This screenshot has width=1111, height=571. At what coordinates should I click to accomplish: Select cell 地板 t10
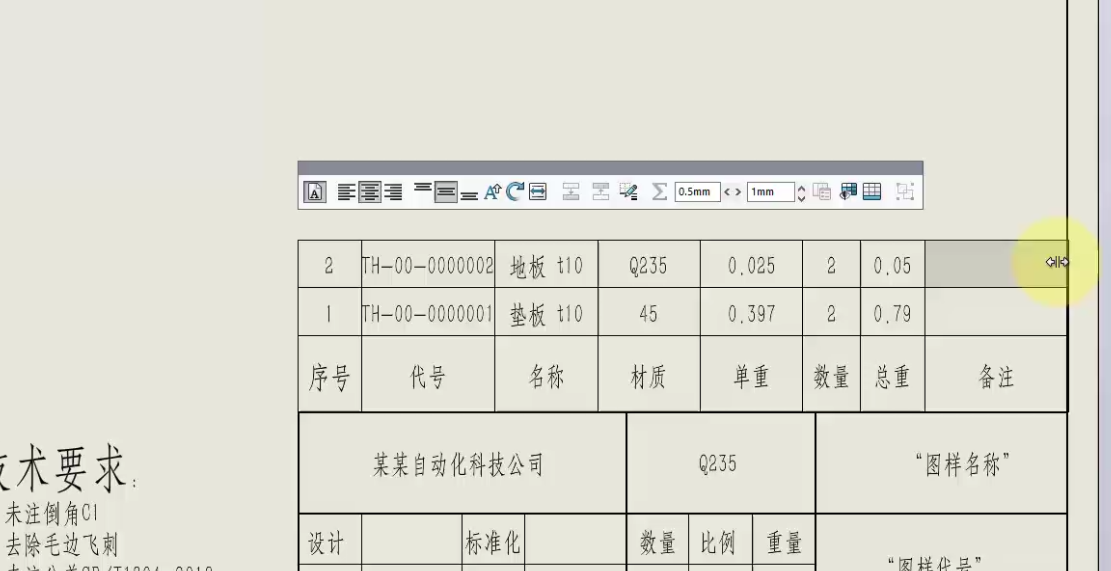[546, 264]
